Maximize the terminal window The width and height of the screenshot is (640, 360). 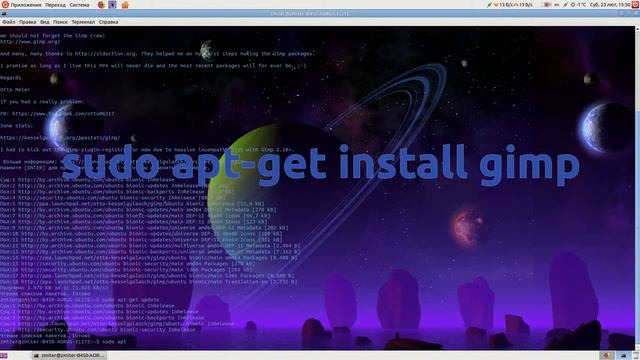click(x=629, y=13)
